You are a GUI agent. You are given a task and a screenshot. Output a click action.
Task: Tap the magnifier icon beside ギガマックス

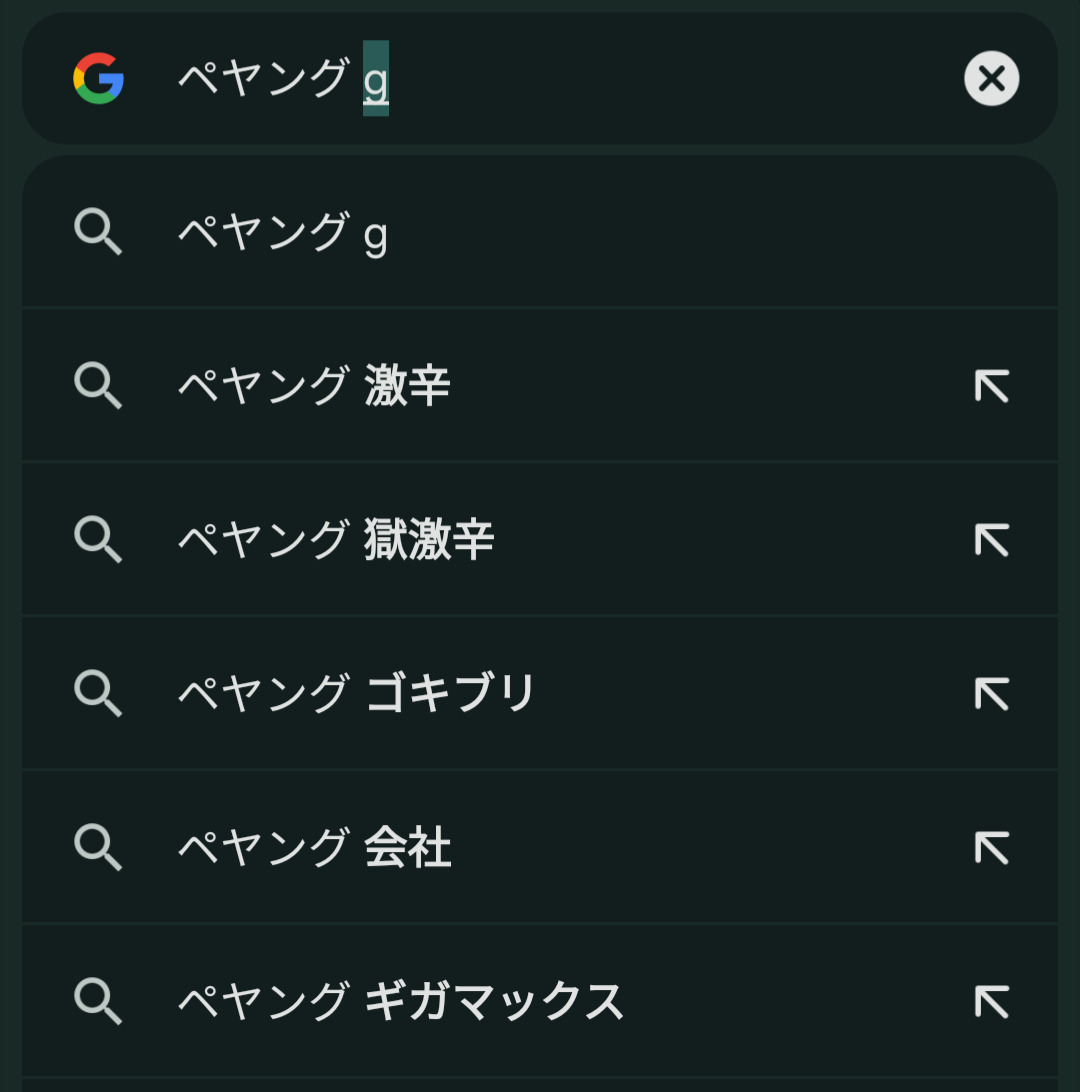point(98,1001)
